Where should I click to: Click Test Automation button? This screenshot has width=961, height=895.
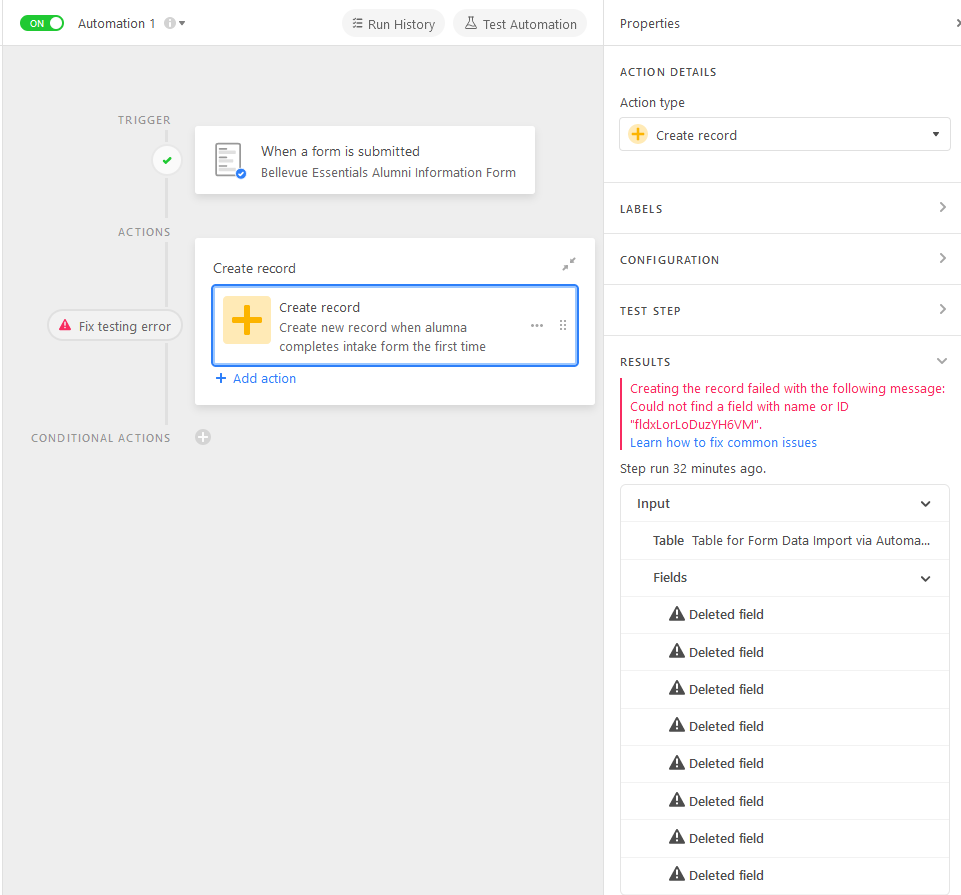[520, 24]
